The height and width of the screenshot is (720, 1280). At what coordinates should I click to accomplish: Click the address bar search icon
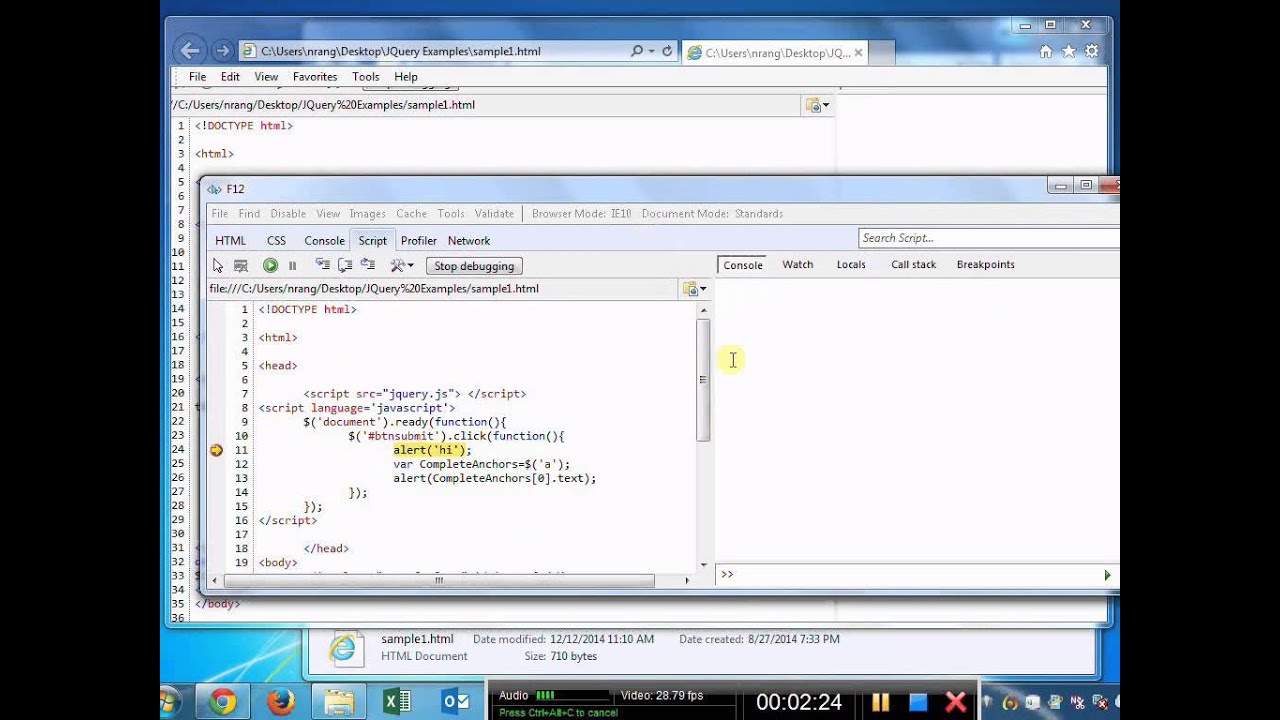(x=637, y=51)
